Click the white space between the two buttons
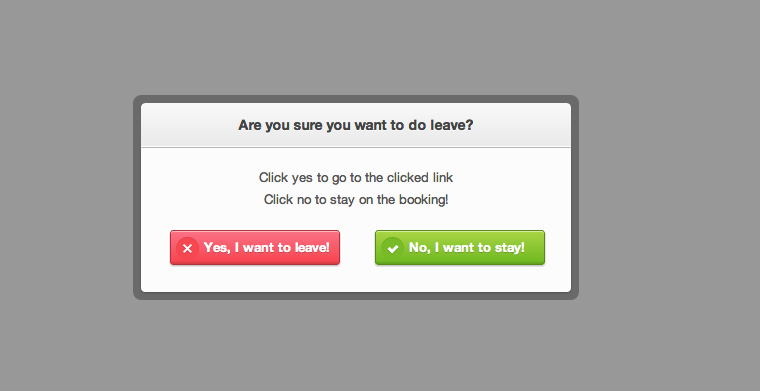760x391 pixels. click(x=357, y=248)
